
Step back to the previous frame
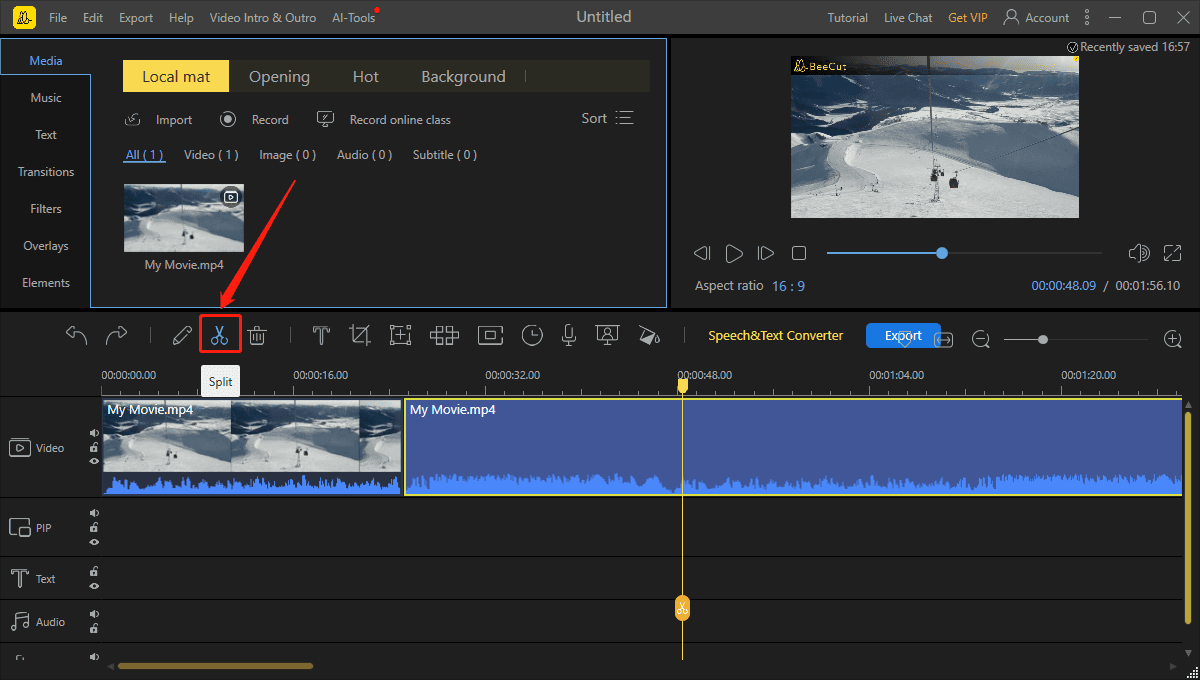pyautogui.click(x=702, y=253)
